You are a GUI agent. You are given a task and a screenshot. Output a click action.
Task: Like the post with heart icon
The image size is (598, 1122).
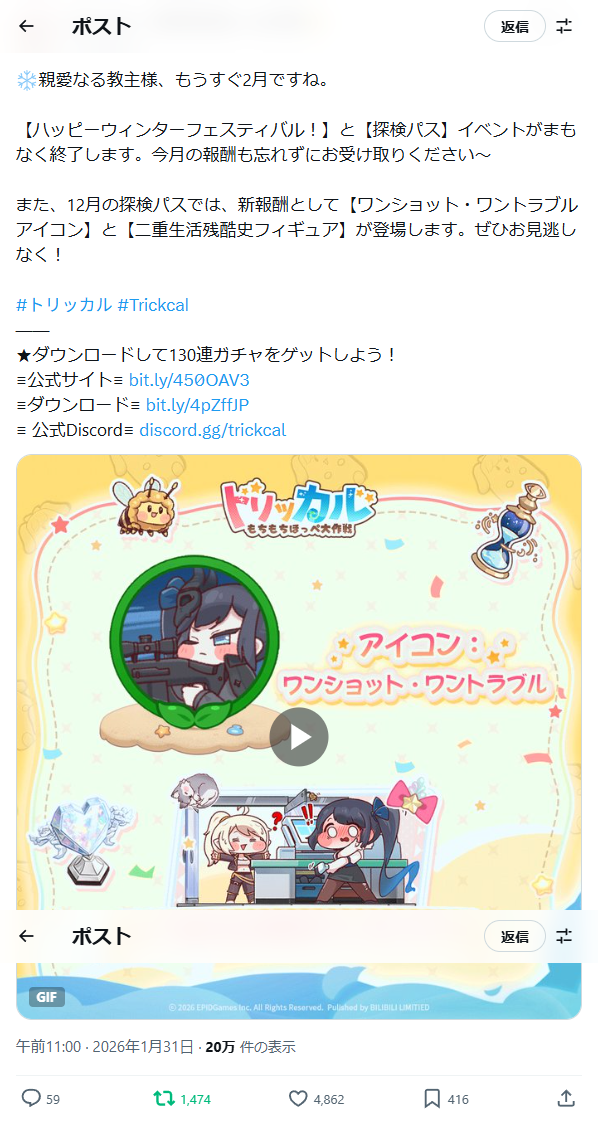click(x=317, y=1099)
